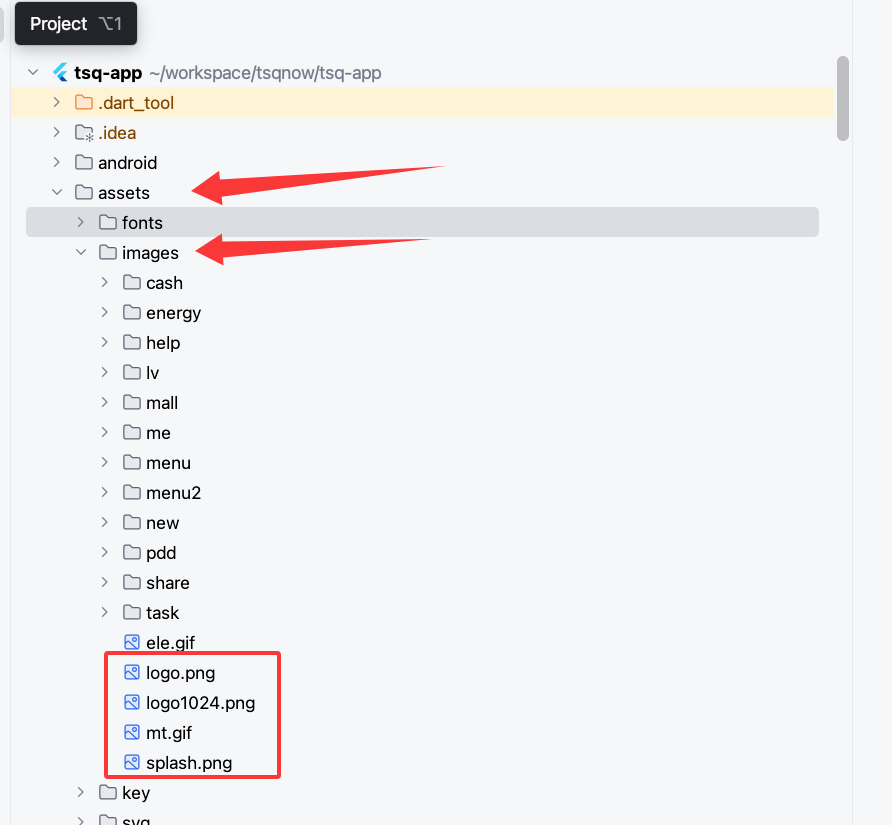Collapse the assets folder
The height and width of the screenshot is (825, 892).
pos(57,193)
